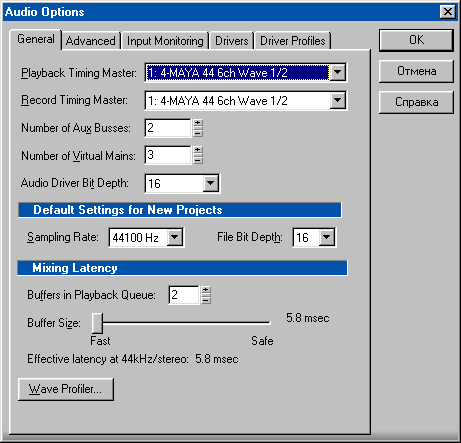Click the Отмена cancel button
The image size is (461, 443).
416,71
